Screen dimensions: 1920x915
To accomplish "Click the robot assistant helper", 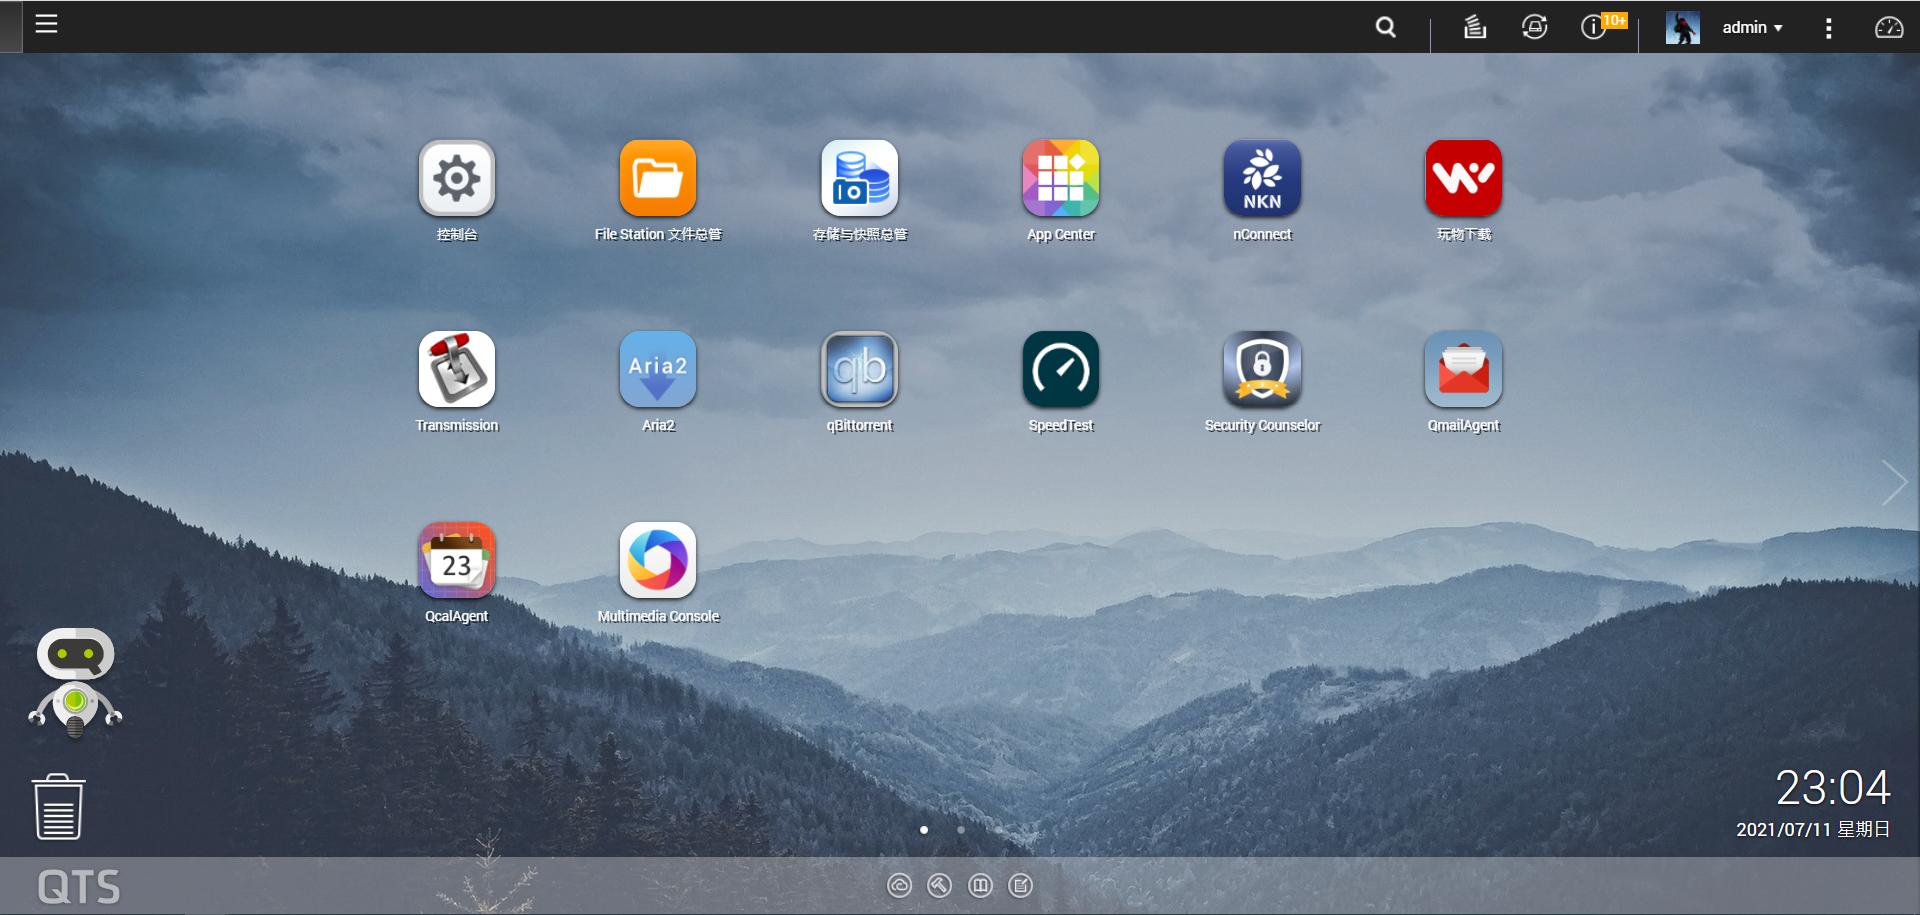I will (75, 683).
